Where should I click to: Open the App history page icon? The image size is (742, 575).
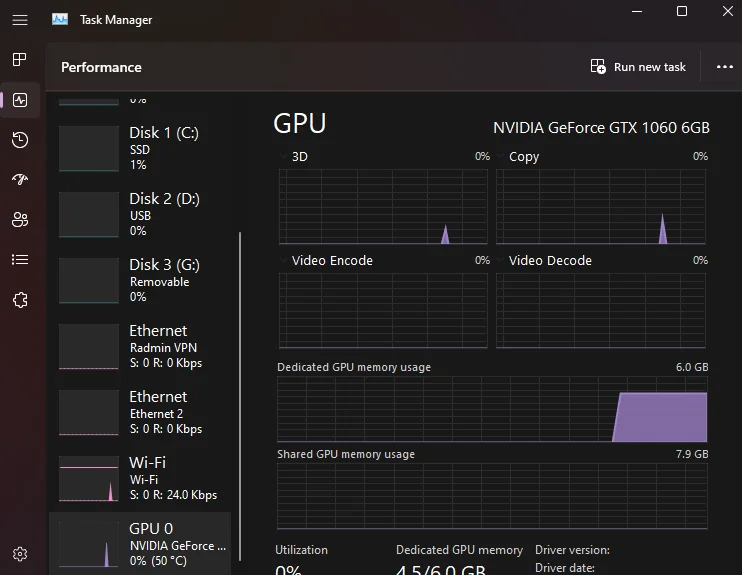coord(20,140)
